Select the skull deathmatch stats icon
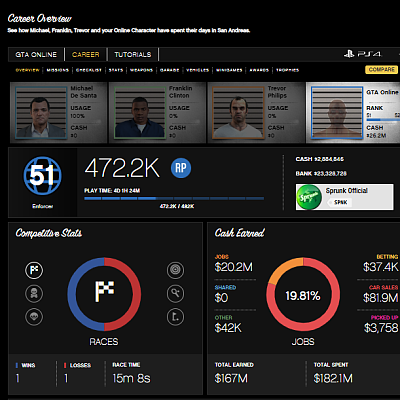Screen dimensions: 400x400 tap(34, 294)
